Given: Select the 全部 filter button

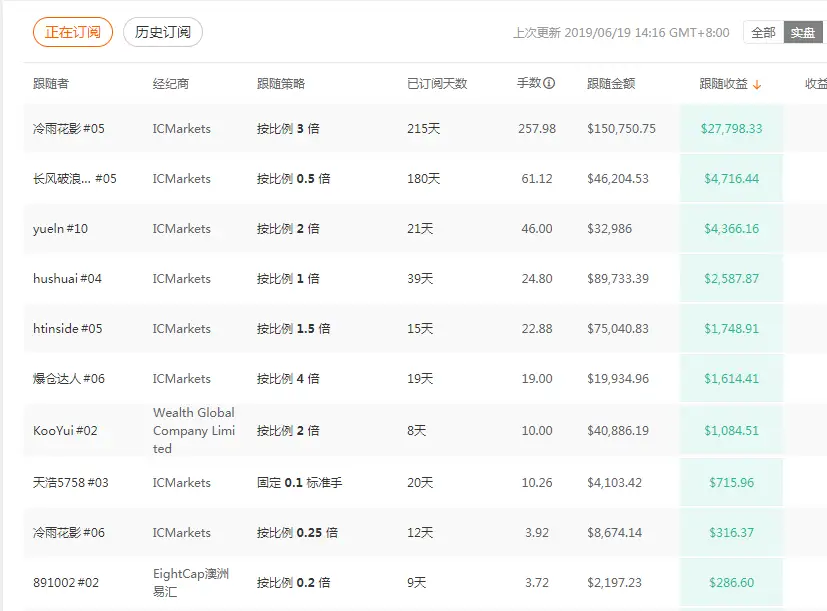Looking at the screenshot, I should (x=763, y=33).
